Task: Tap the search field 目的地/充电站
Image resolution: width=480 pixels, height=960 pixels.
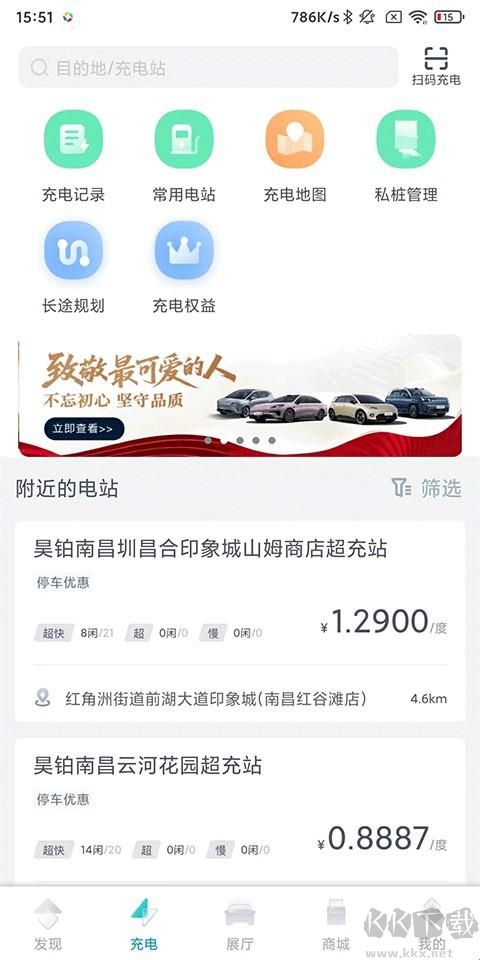Action: click(x=208, y=67)
